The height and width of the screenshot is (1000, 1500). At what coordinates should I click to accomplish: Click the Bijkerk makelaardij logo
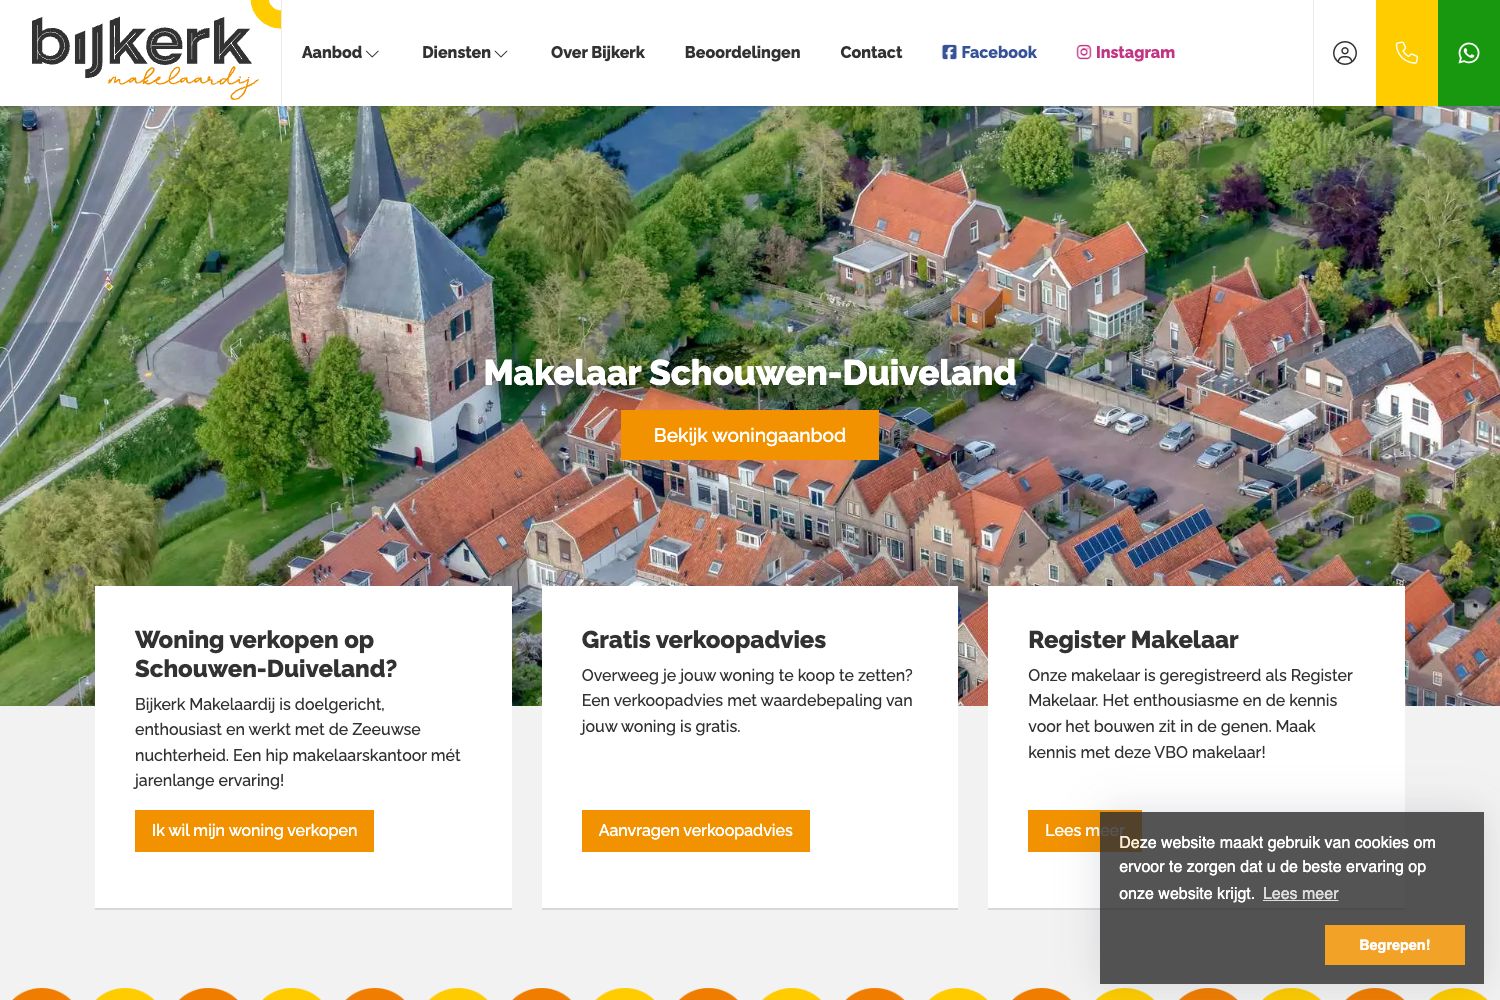tap(145, 56)
